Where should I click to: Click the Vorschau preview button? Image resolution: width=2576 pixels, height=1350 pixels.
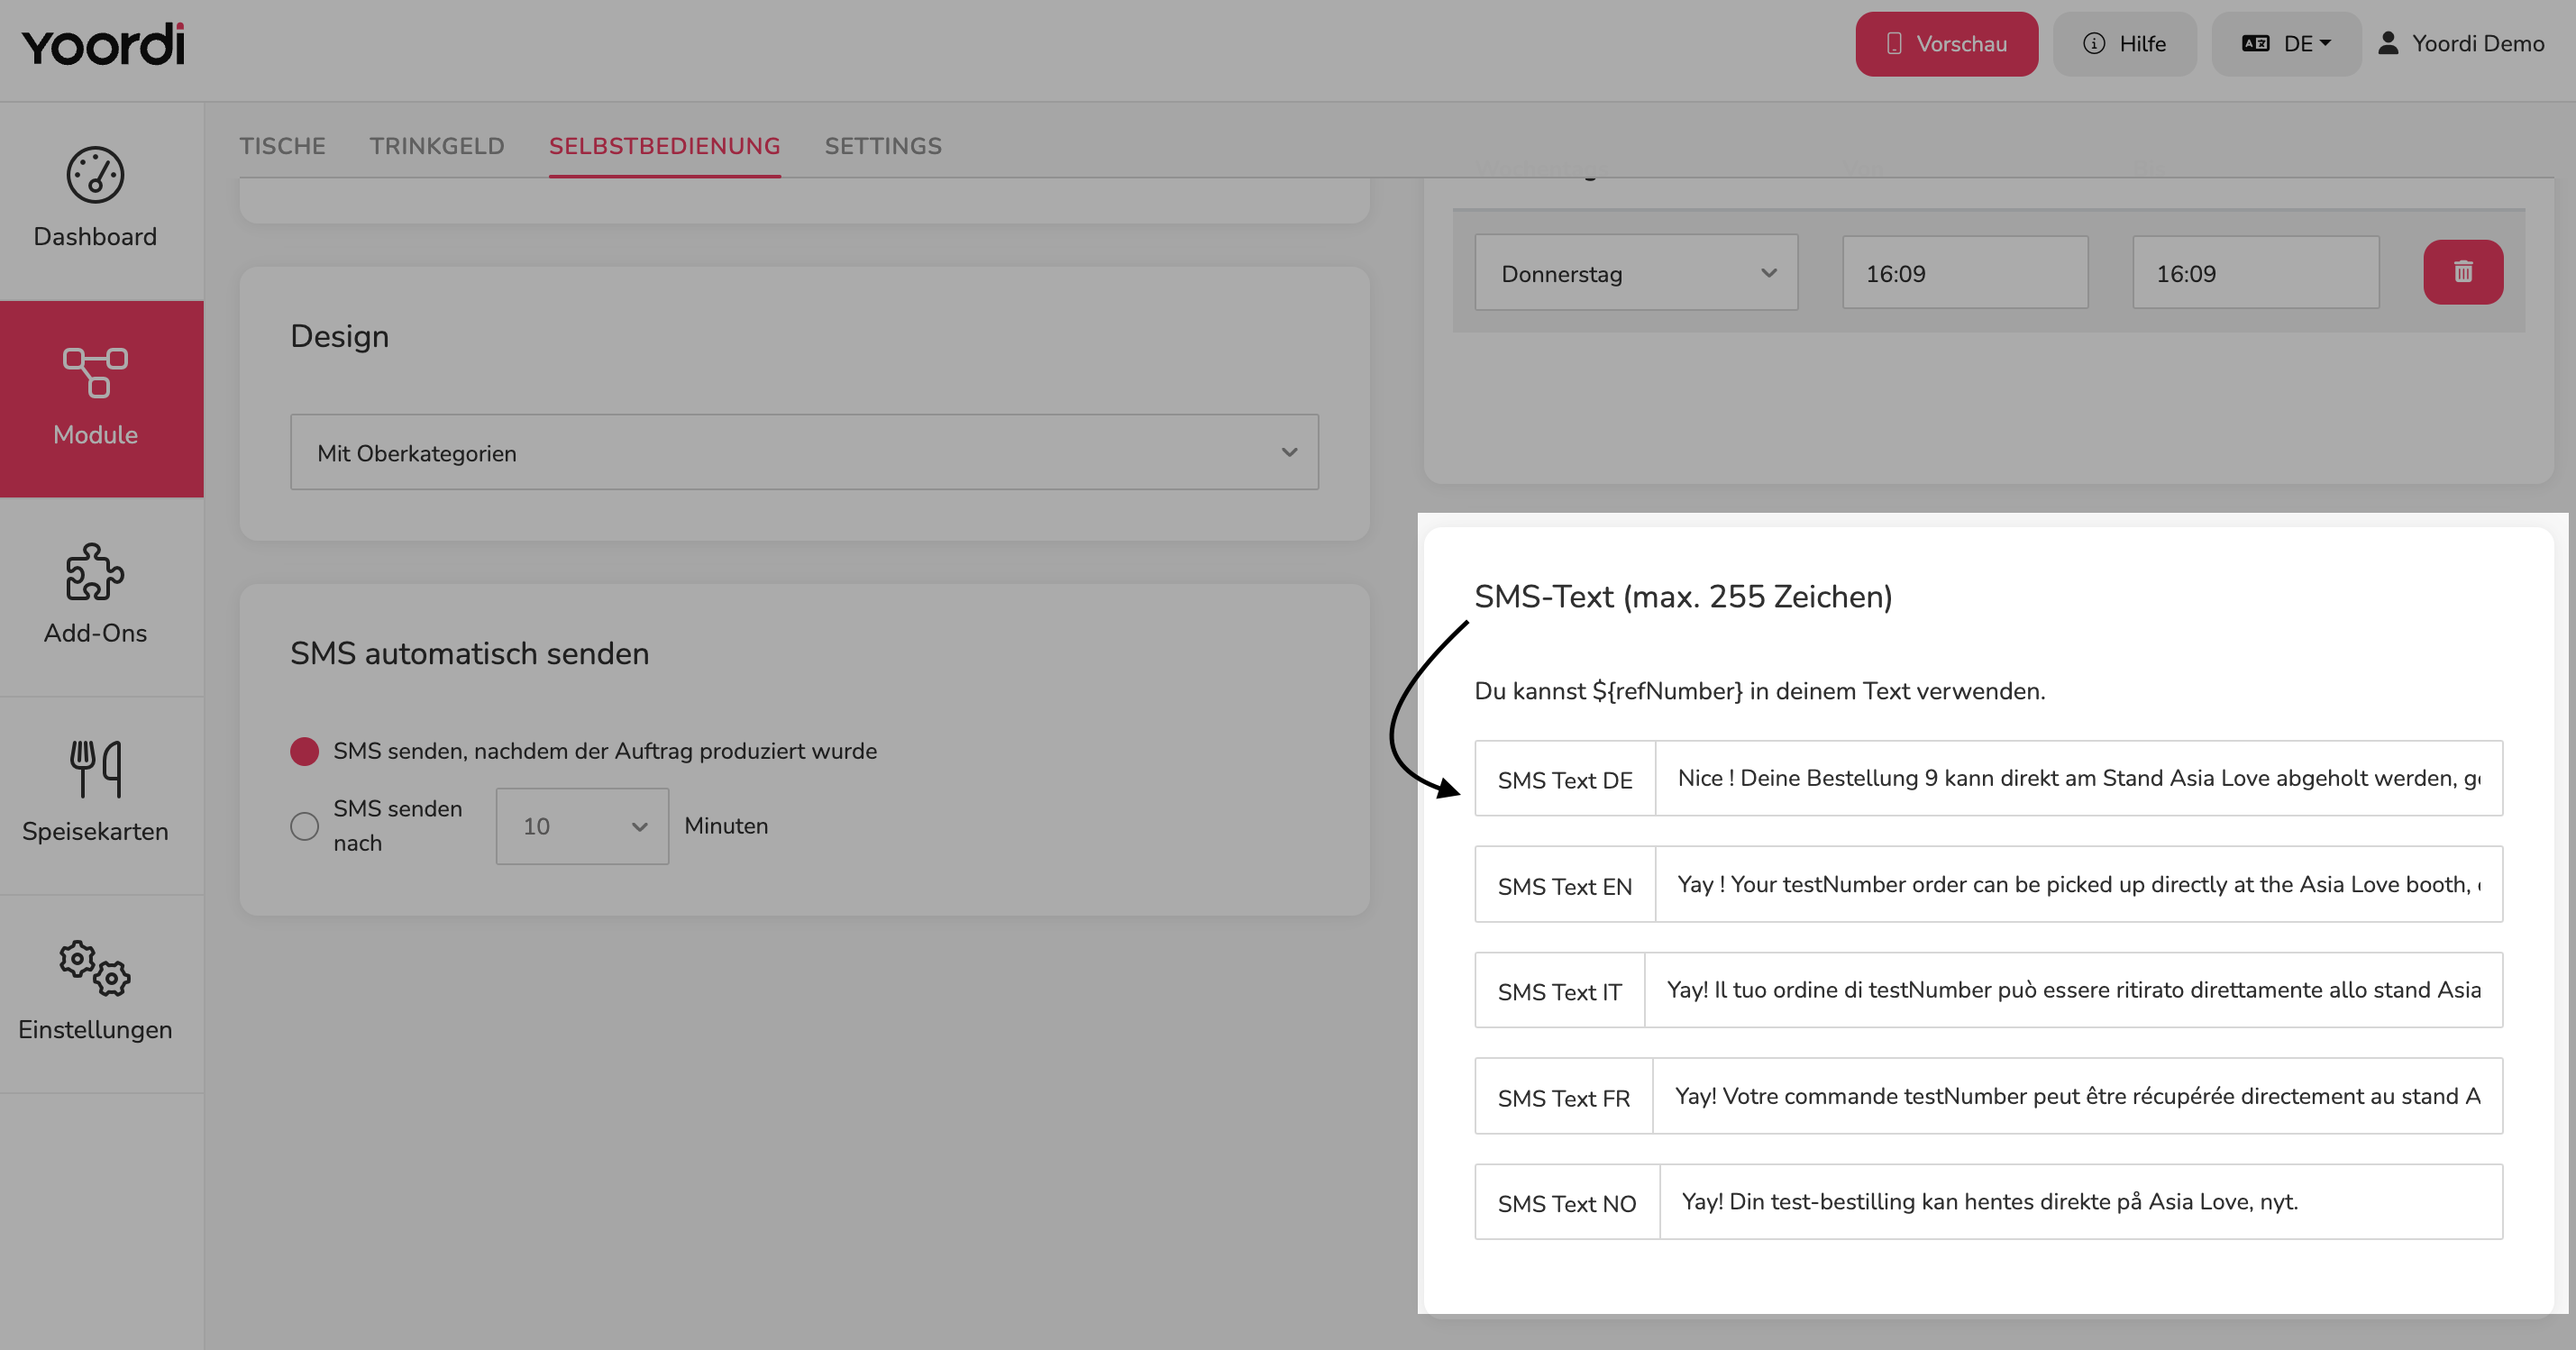[1946, 44]
